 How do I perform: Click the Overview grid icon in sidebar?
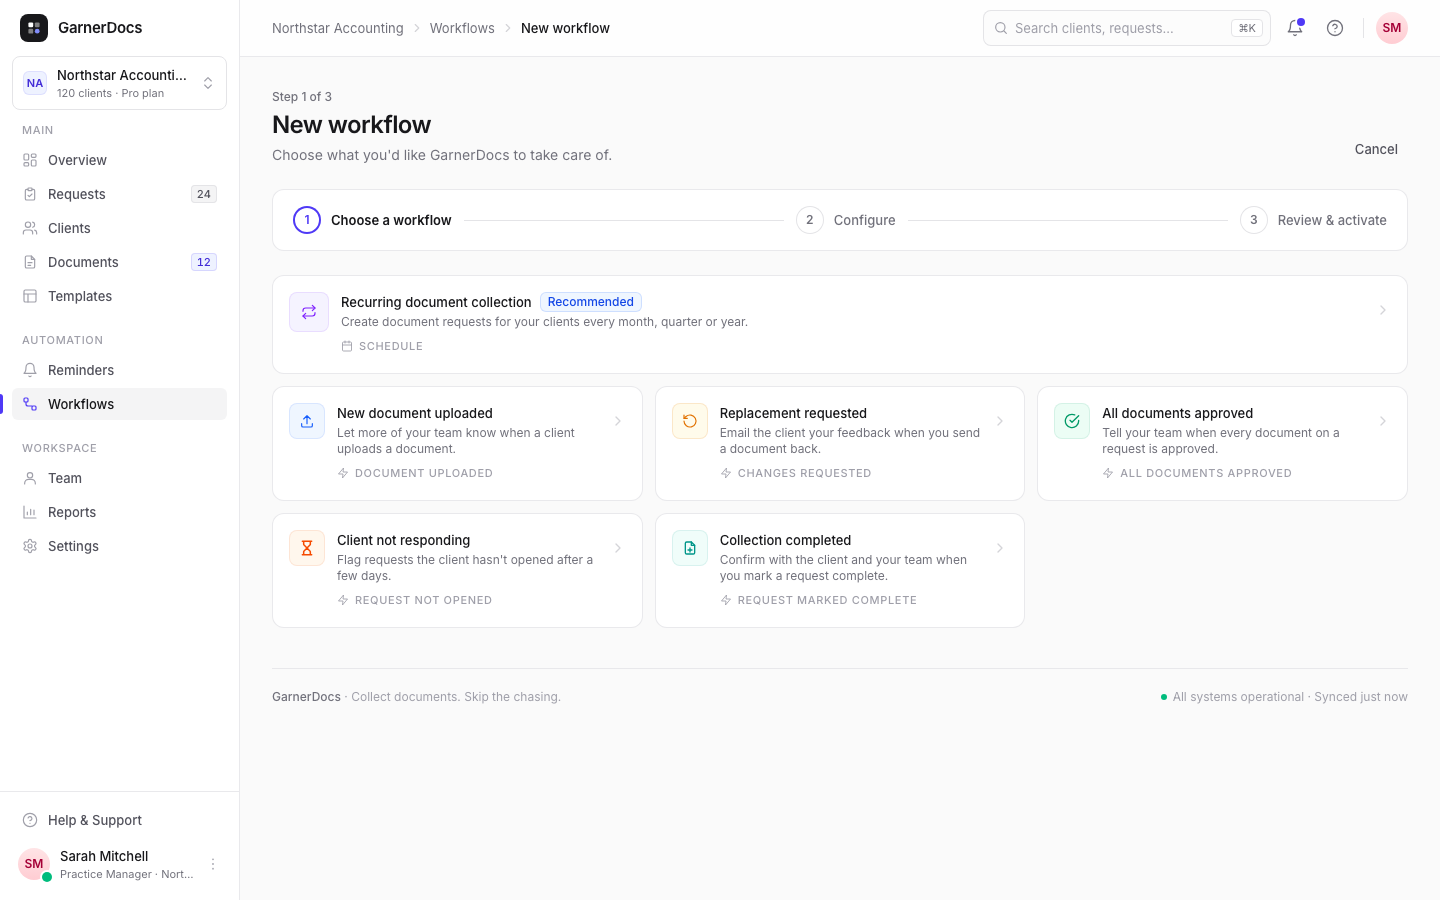[30, 160]
